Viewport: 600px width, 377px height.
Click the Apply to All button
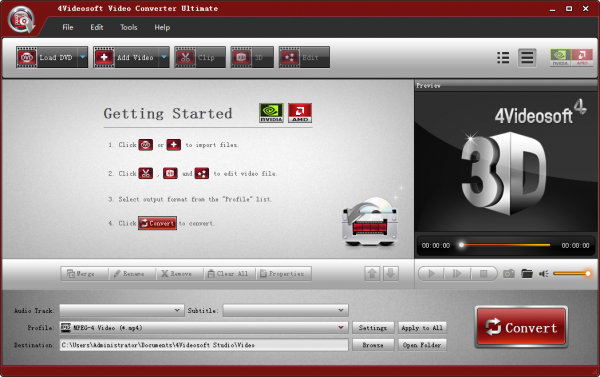[422, 328]
